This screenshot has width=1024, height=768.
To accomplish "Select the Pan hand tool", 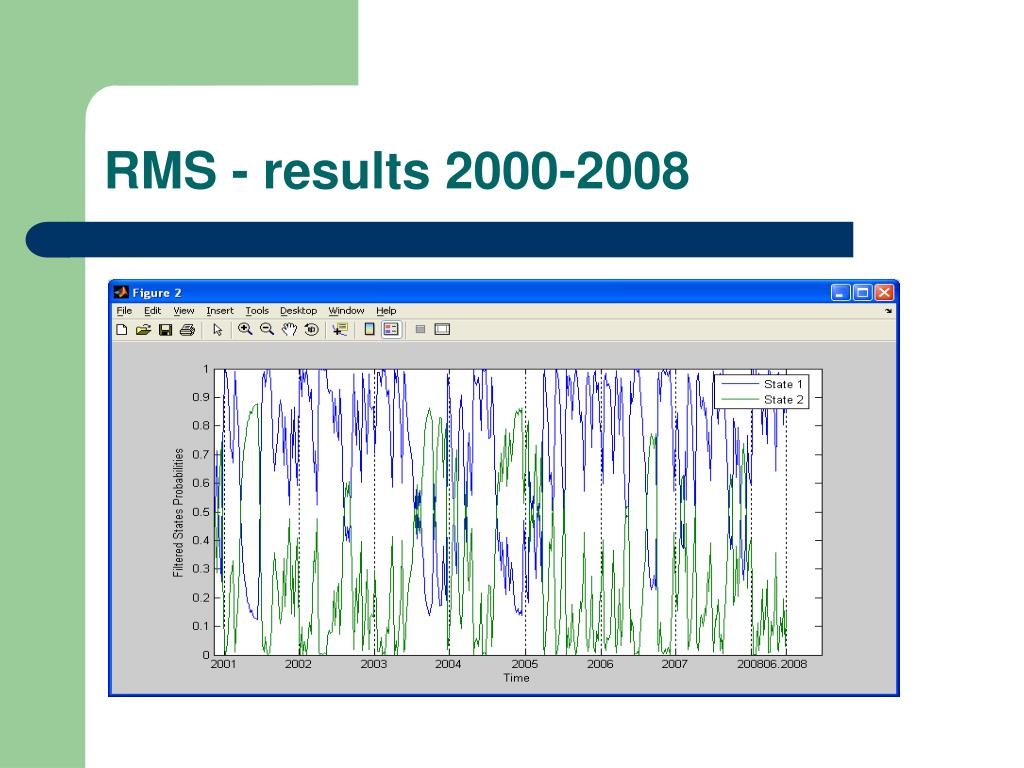I will [x=289, y=330].
